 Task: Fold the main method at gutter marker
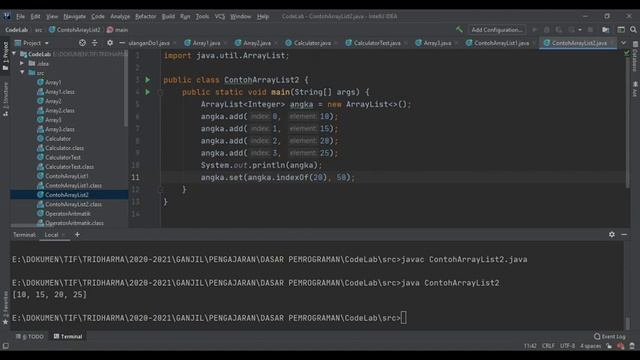[160, 93]
